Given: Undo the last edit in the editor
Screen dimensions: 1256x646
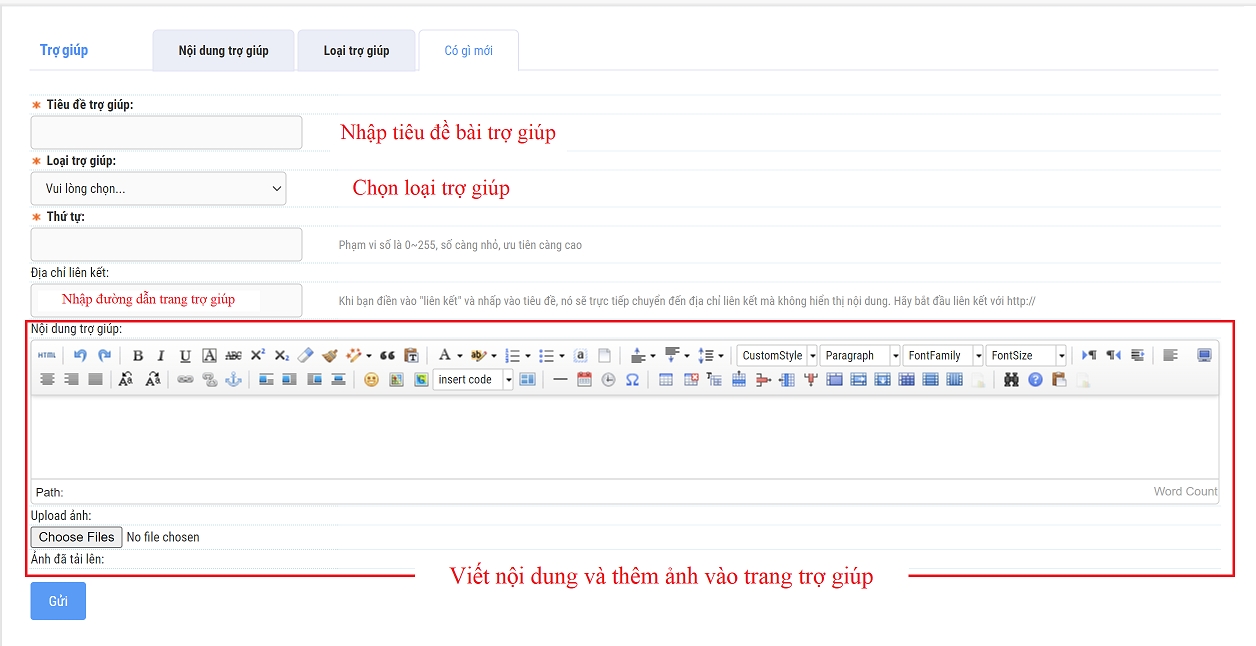Looking at the screenshot, I should (80, 355).
